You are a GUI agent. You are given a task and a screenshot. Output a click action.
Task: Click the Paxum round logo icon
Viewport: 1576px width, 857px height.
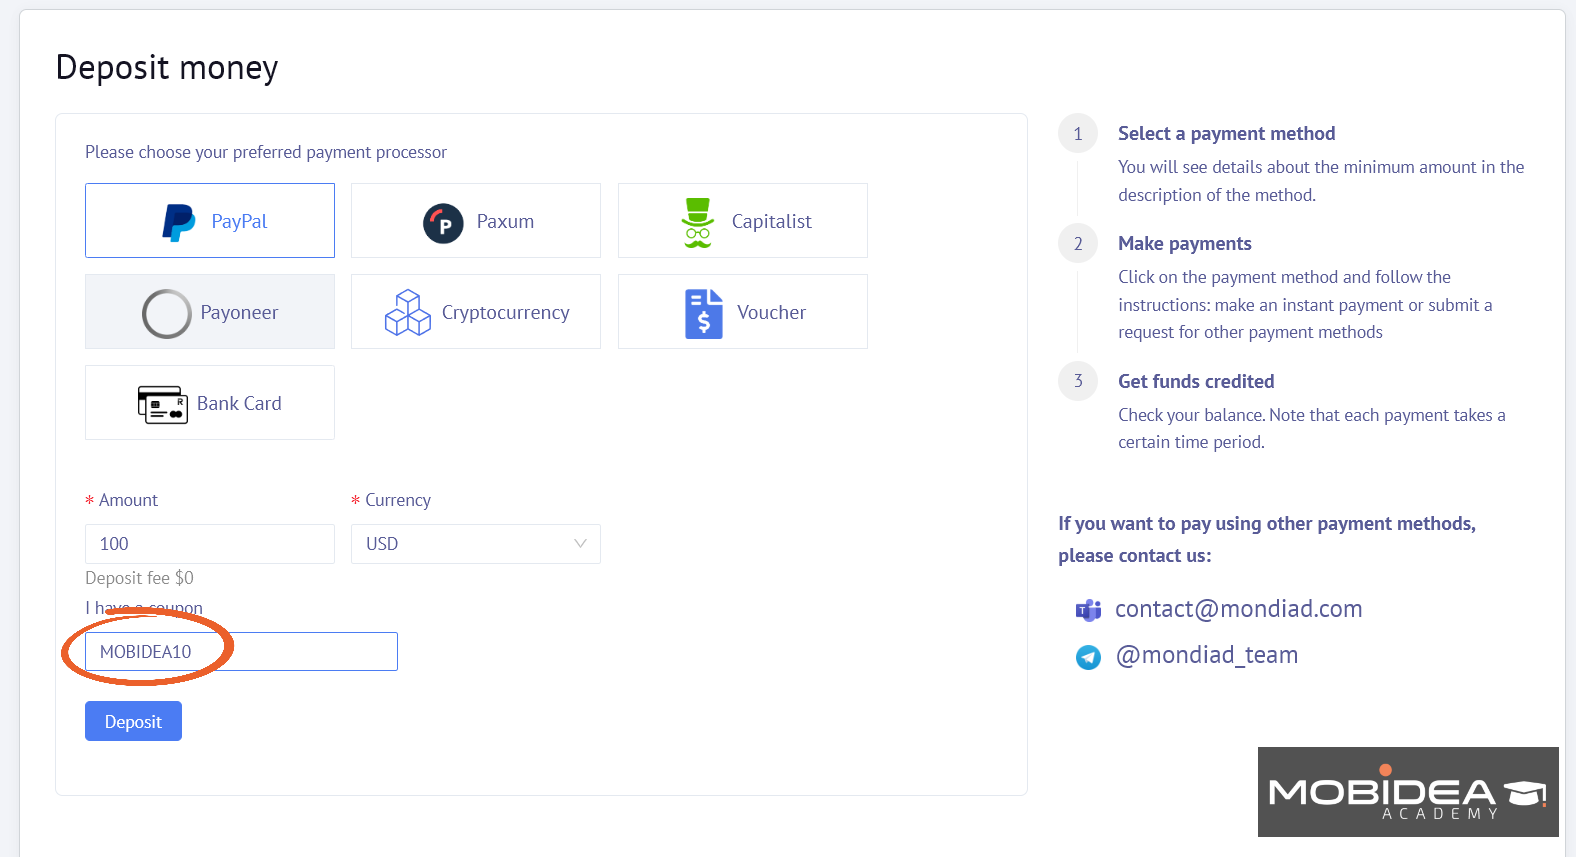coord(443,223)
